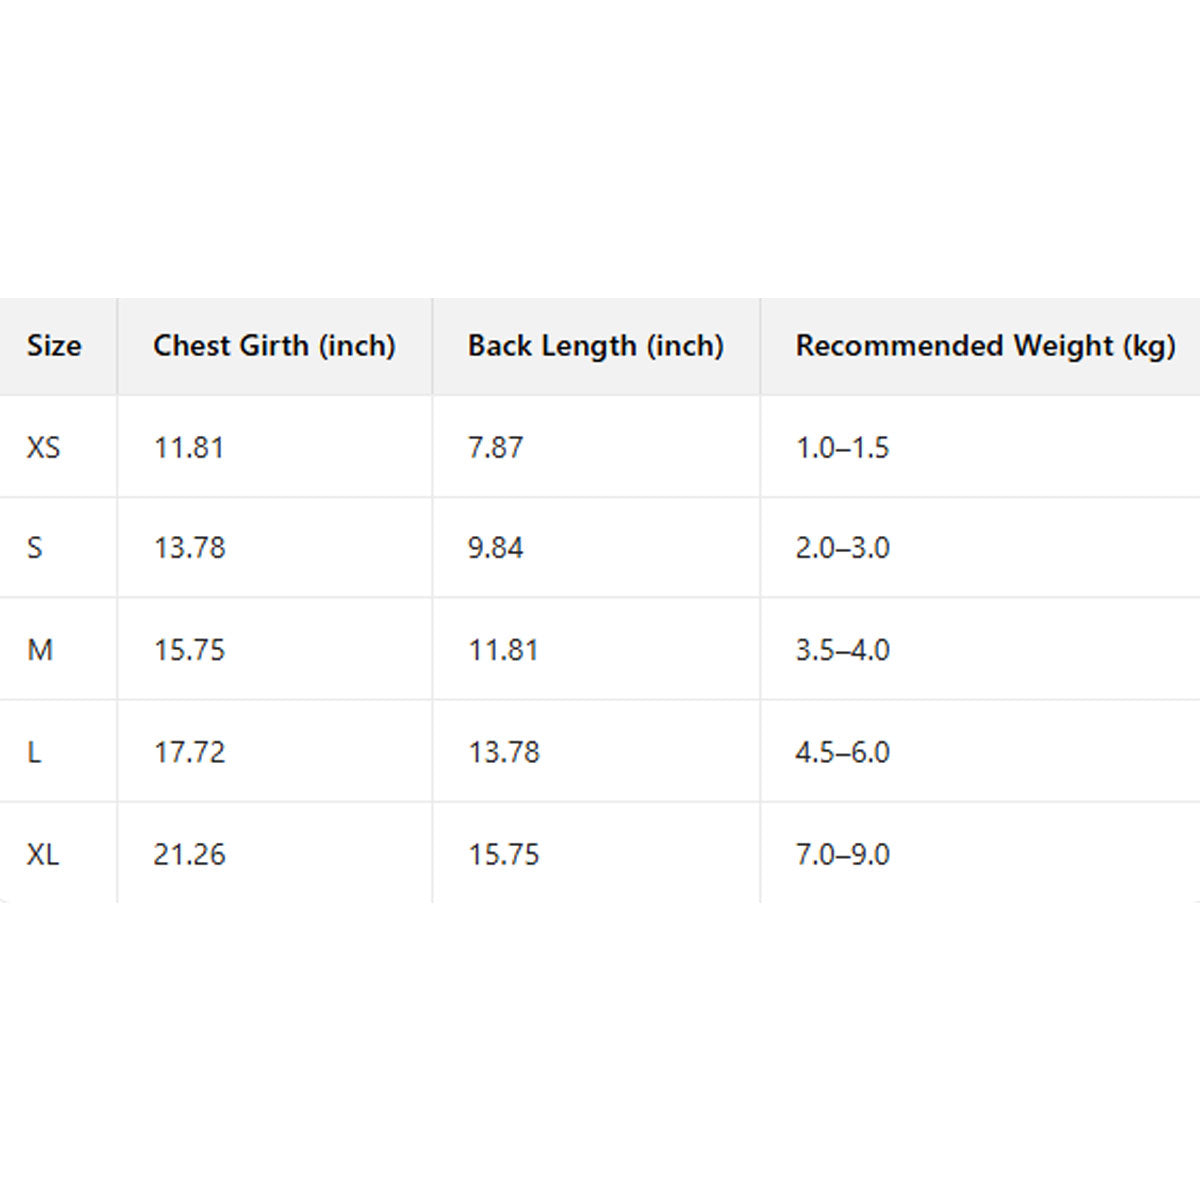Select the S size row label

35,548
